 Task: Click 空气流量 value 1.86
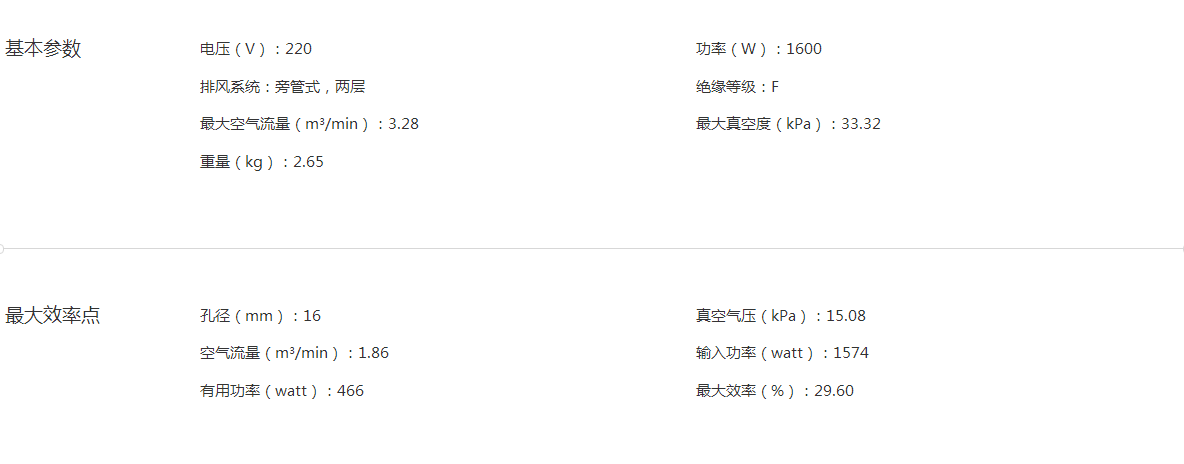click(374, 353)
